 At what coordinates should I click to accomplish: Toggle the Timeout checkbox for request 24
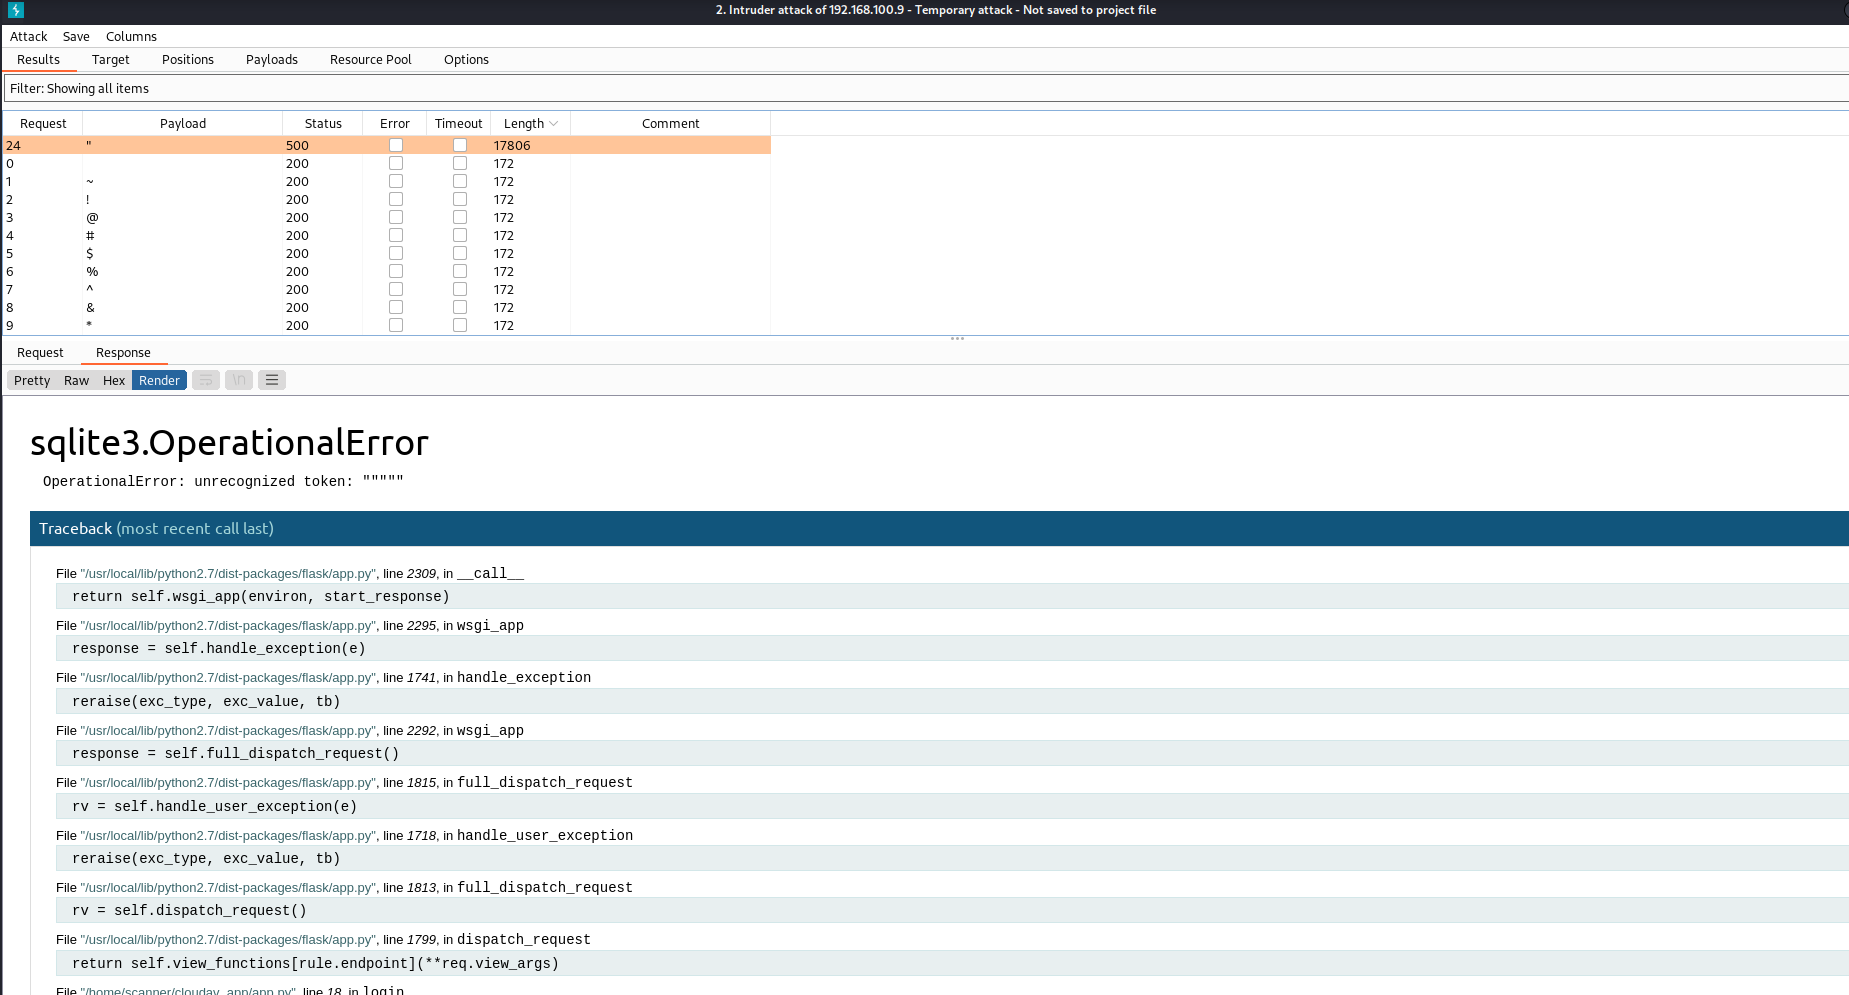(460, 145)
